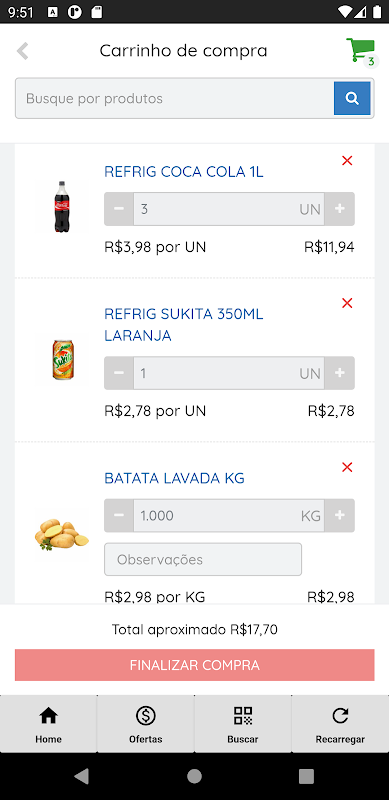
Task: Remove Batata Lavada KG from cart
Action: [x=347, y=467]
